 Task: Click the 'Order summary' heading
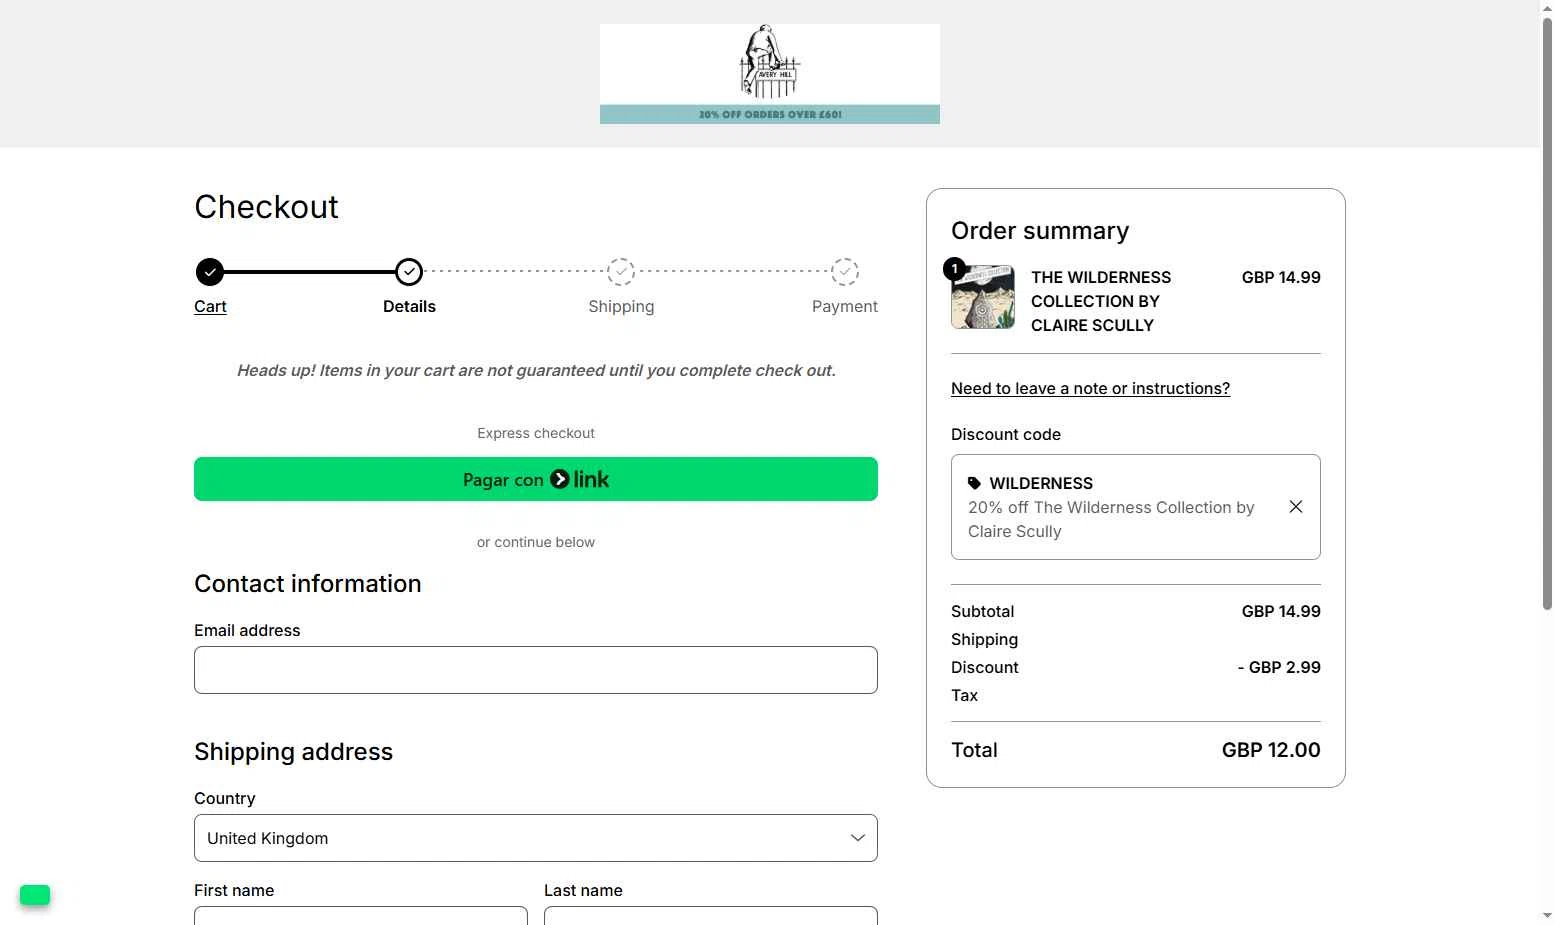[1040, 231]
